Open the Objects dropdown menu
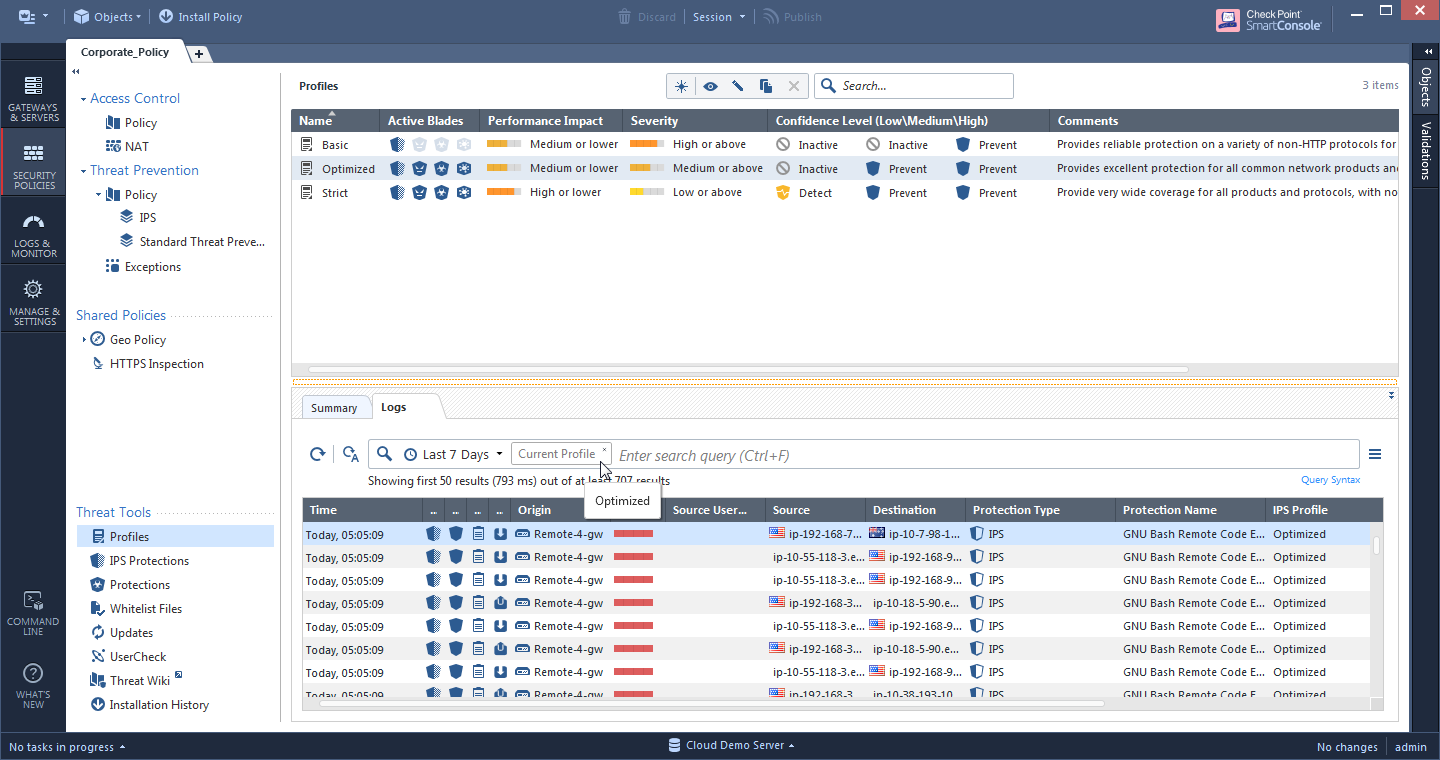Viewport: 1440px width, 760px height. (107, 16)
